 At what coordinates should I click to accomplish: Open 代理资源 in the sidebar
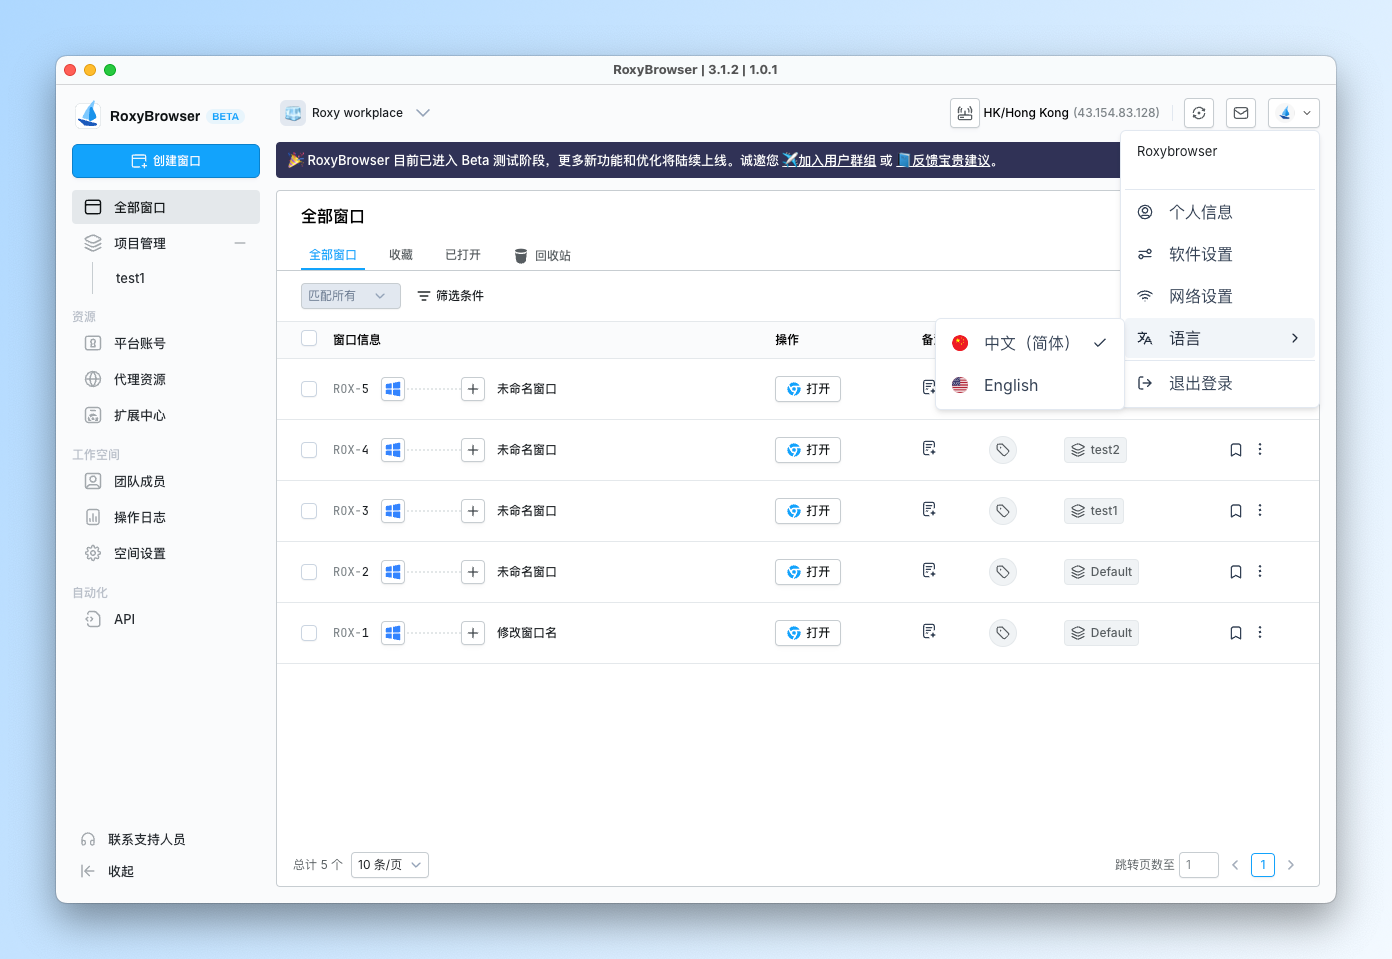pos(166,379)
